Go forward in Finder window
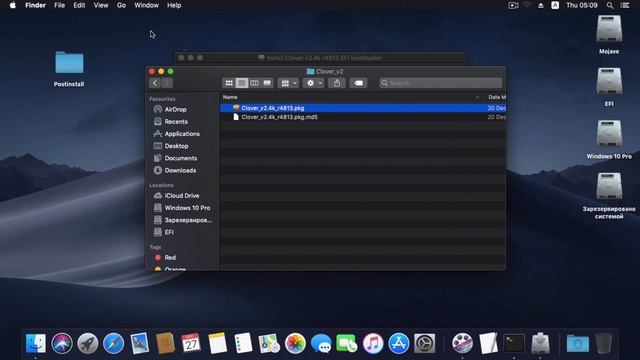The height and width of the screenshot is (360, 640). pos(167,83)
